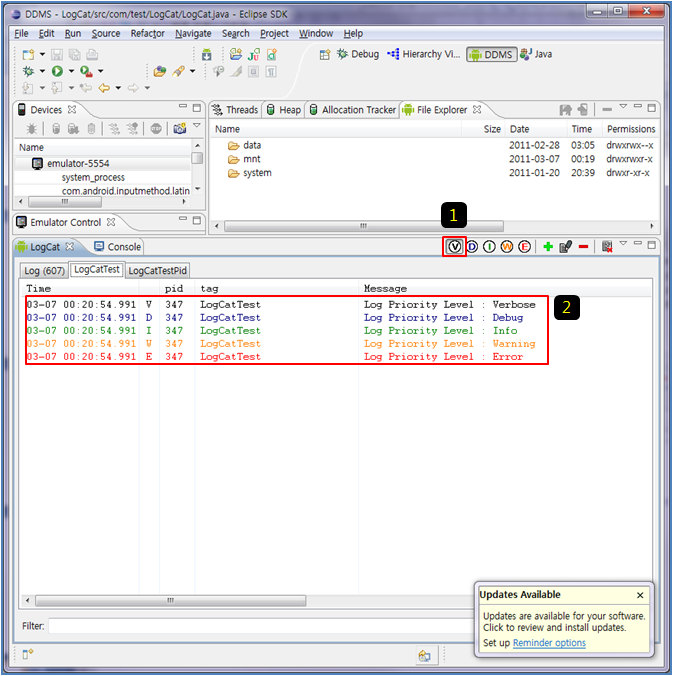The height and width of the screenshot is (676, 673).
Task: Close the Updates Available popup
Action: point(640,595)
